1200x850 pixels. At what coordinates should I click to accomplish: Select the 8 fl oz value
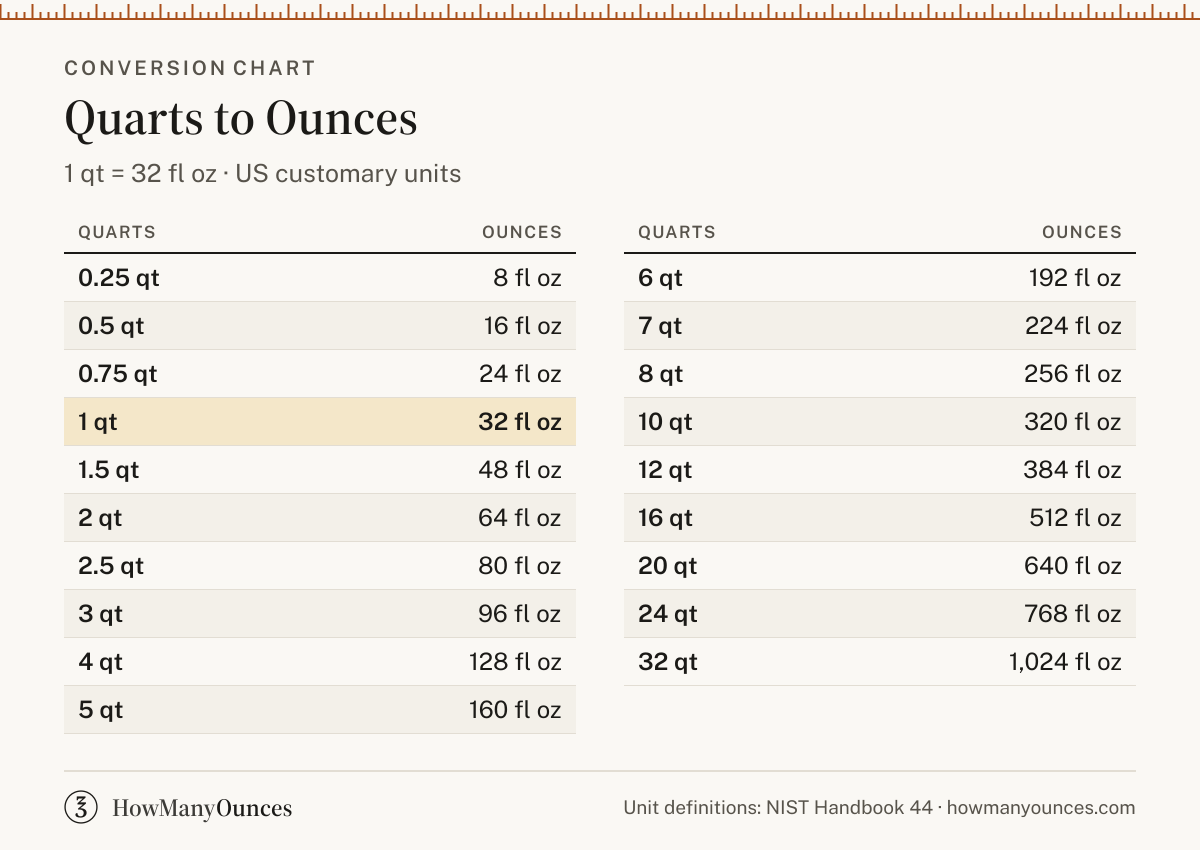coord(527,278)
